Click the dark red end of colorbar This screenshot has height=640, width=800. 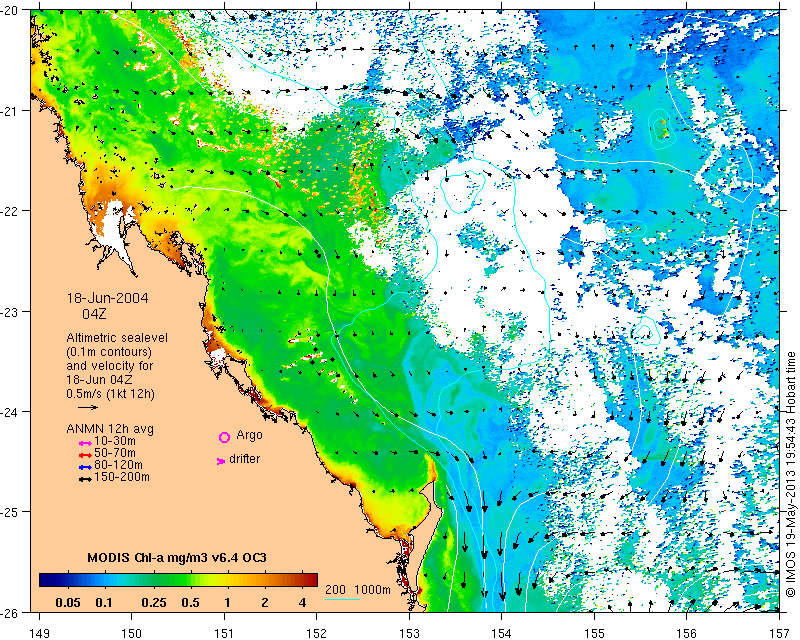click(312, 580)
